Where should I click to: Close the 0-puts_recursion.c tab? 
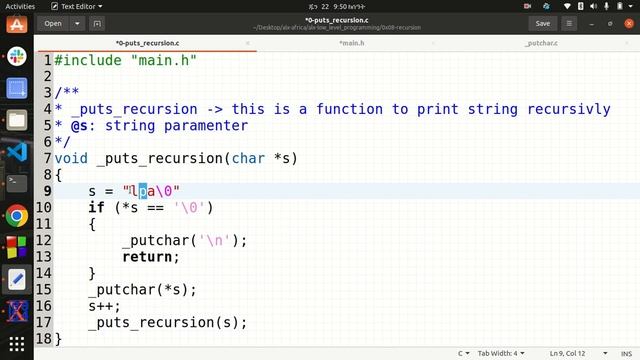(247, 43)
